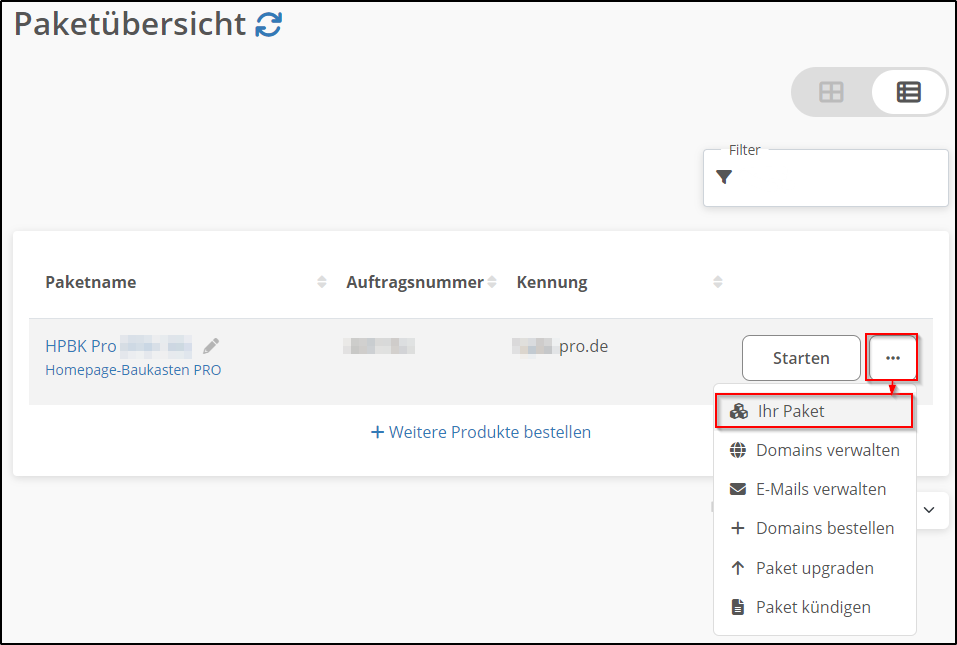The height and width of the screenshot is (645, 957).
Task: Click the upgrade arrow icon beside Paket upgraden
Action: pyautogui.click(x=738, y=567)
